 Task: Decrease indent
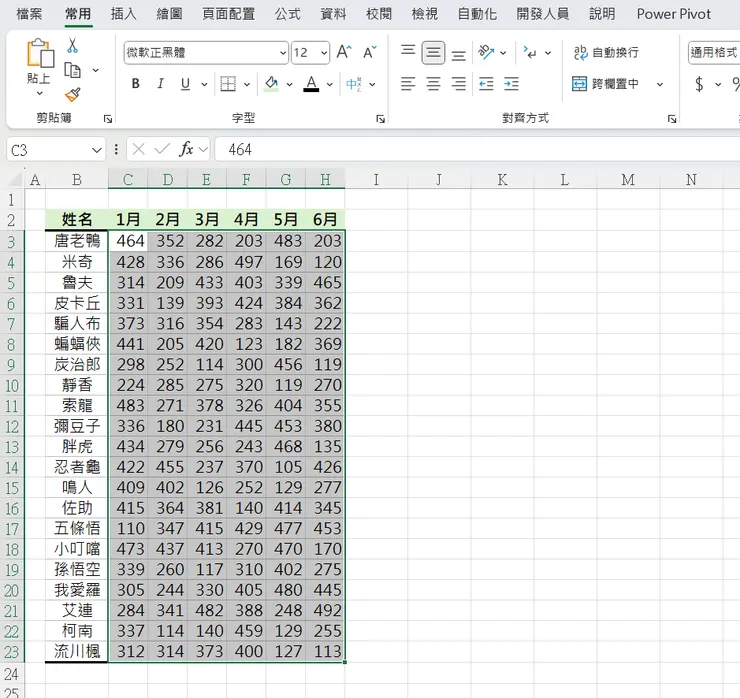click(x=486, y=84)
